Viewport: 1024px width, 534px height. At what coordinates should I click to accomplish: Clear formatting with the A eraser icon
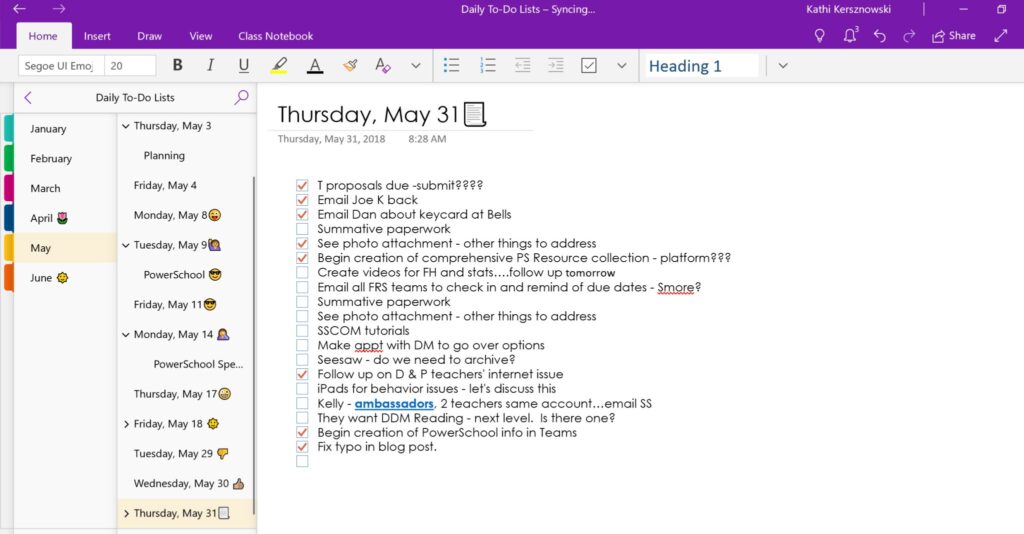[x=383, y=65]
